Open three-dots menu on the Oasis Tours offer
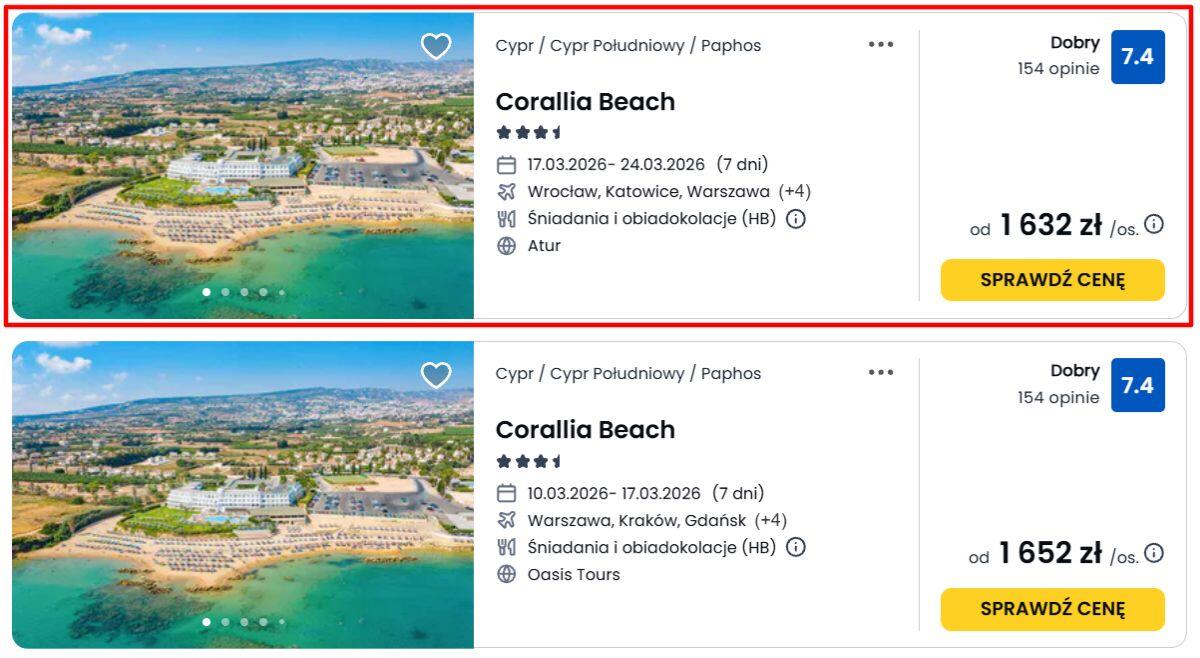Image resolution: width=1200 pixels, height=658 pixels. [x=881, y=372]
